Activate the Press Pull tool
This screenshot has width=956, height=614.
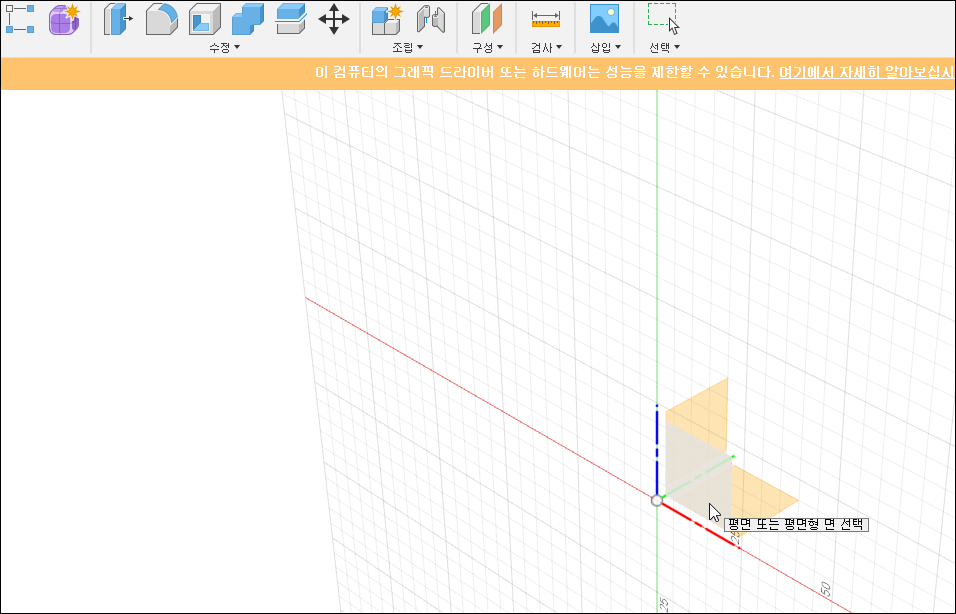(118, 19)
